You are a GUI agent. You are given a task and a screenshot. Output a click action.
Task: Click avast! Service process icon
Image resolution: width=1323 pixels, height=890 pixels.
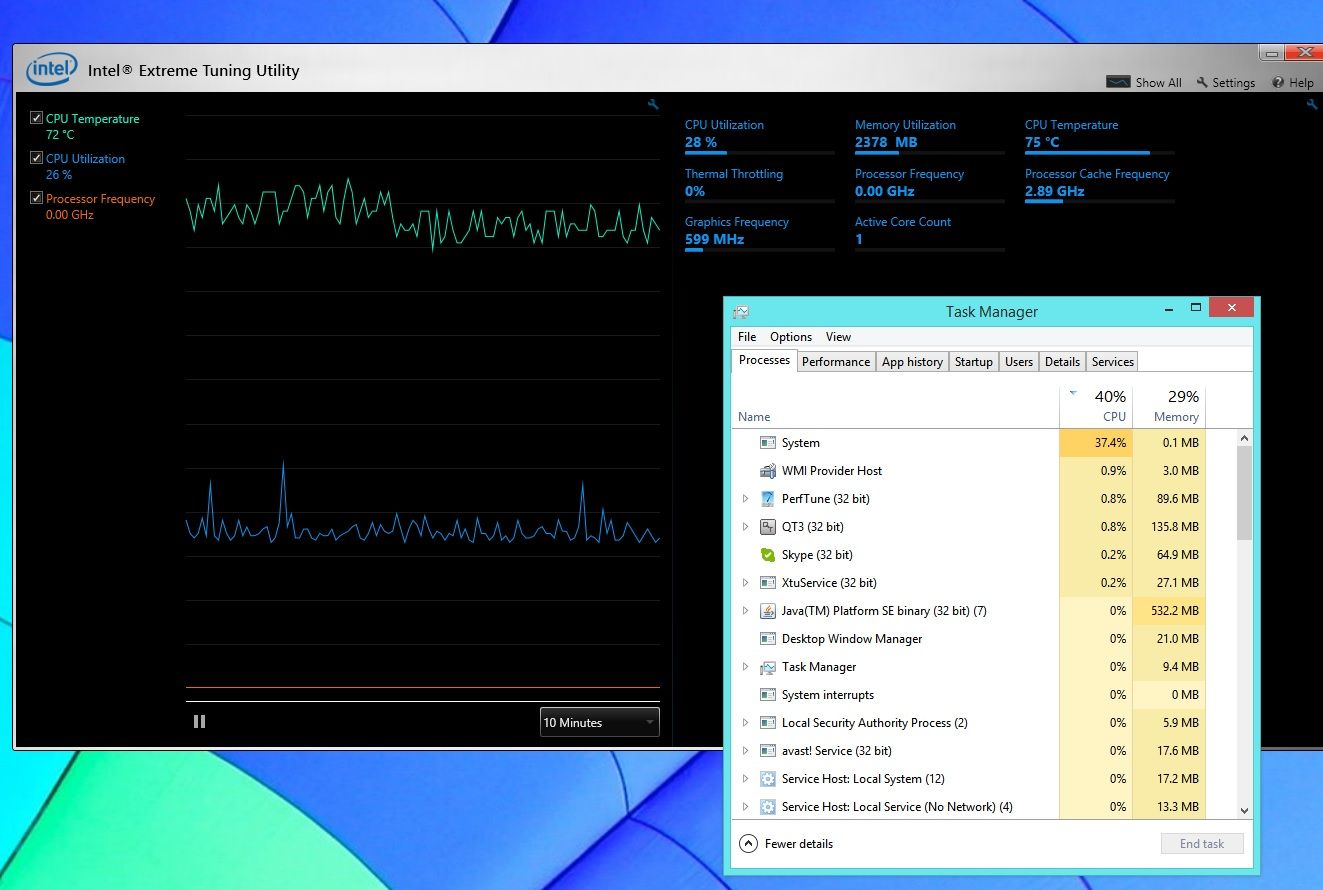768,750
